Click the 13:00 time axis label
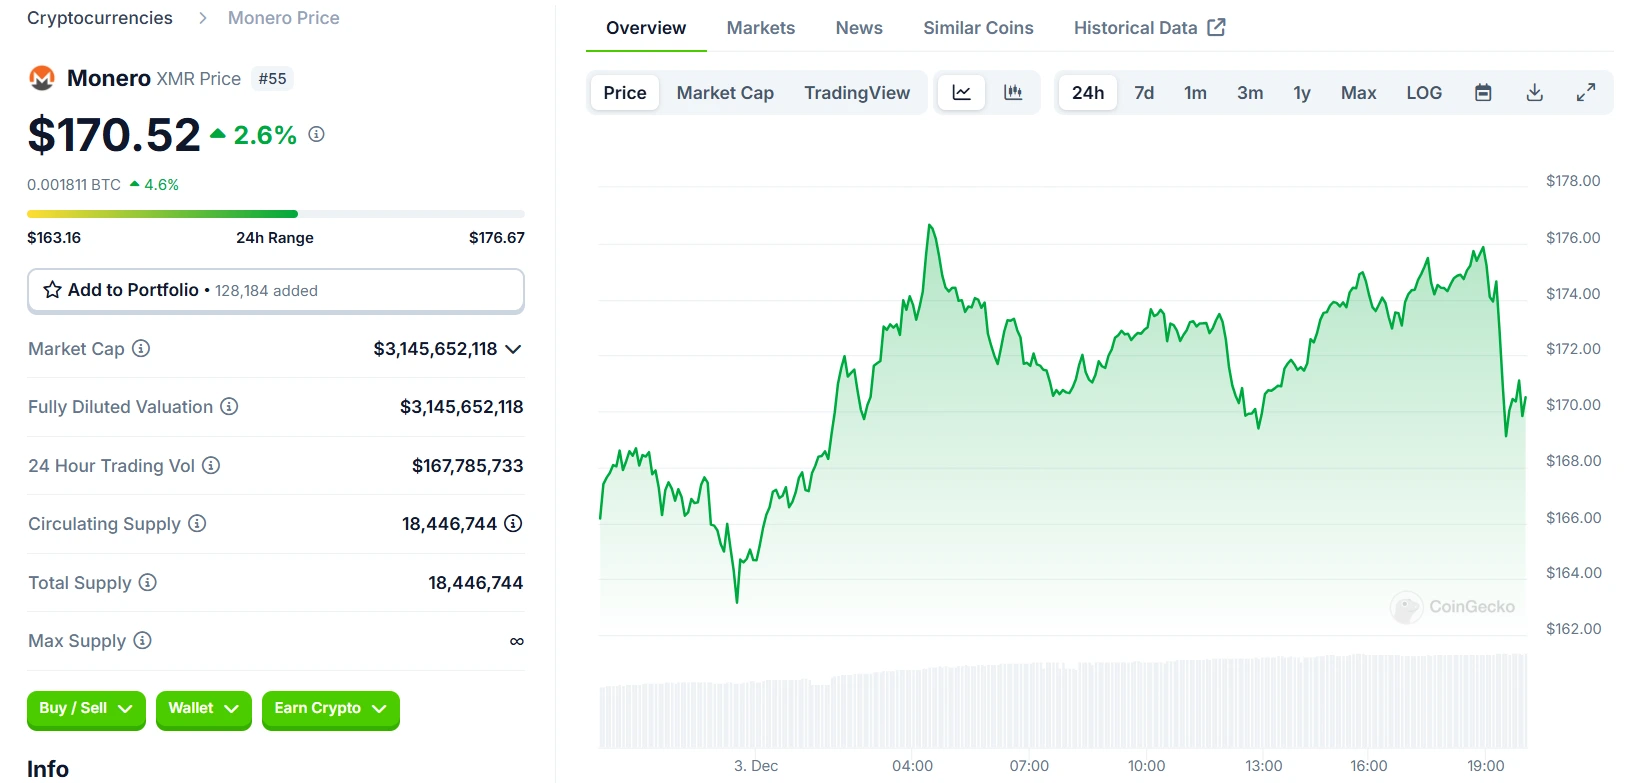 tap(1263, 766)
